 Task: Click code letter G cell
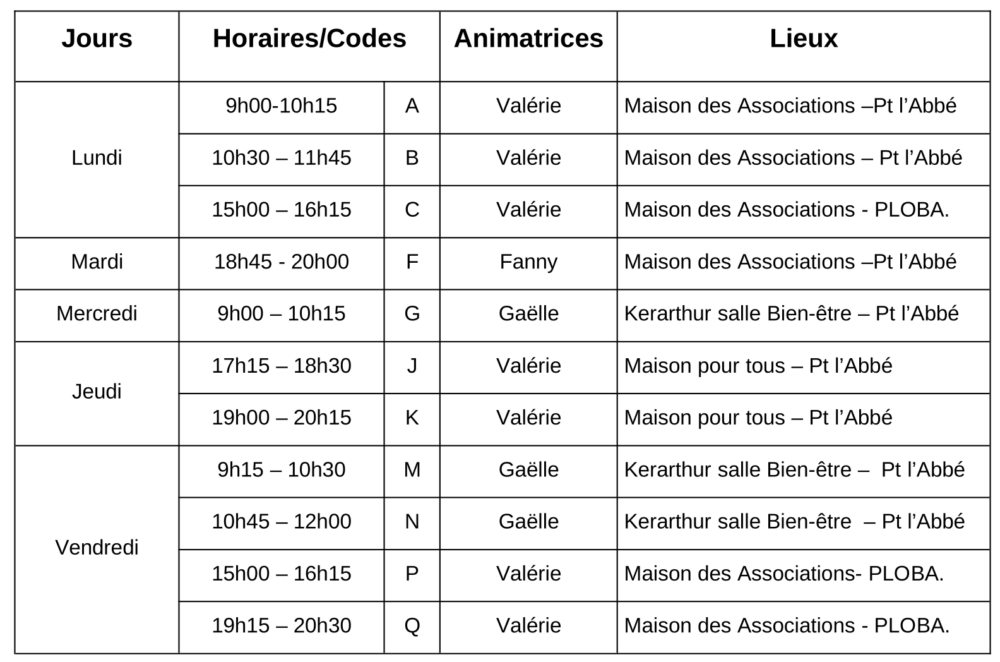(412, 314)
